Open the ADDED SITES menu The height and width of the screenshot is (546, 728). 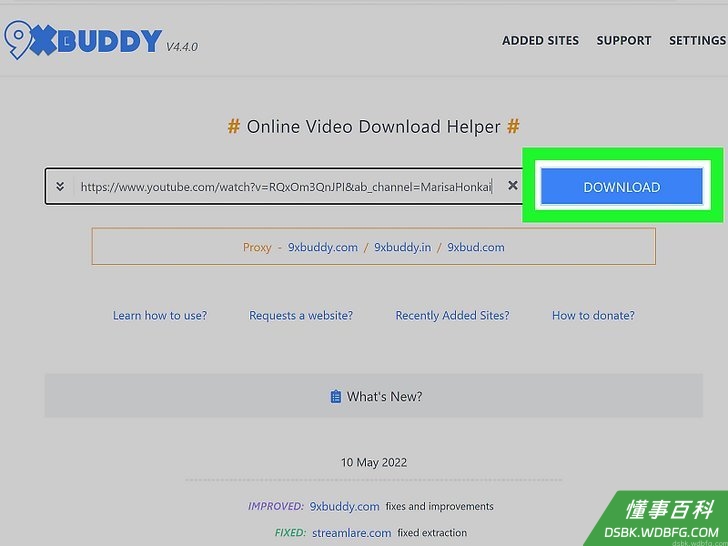point(540,41)
